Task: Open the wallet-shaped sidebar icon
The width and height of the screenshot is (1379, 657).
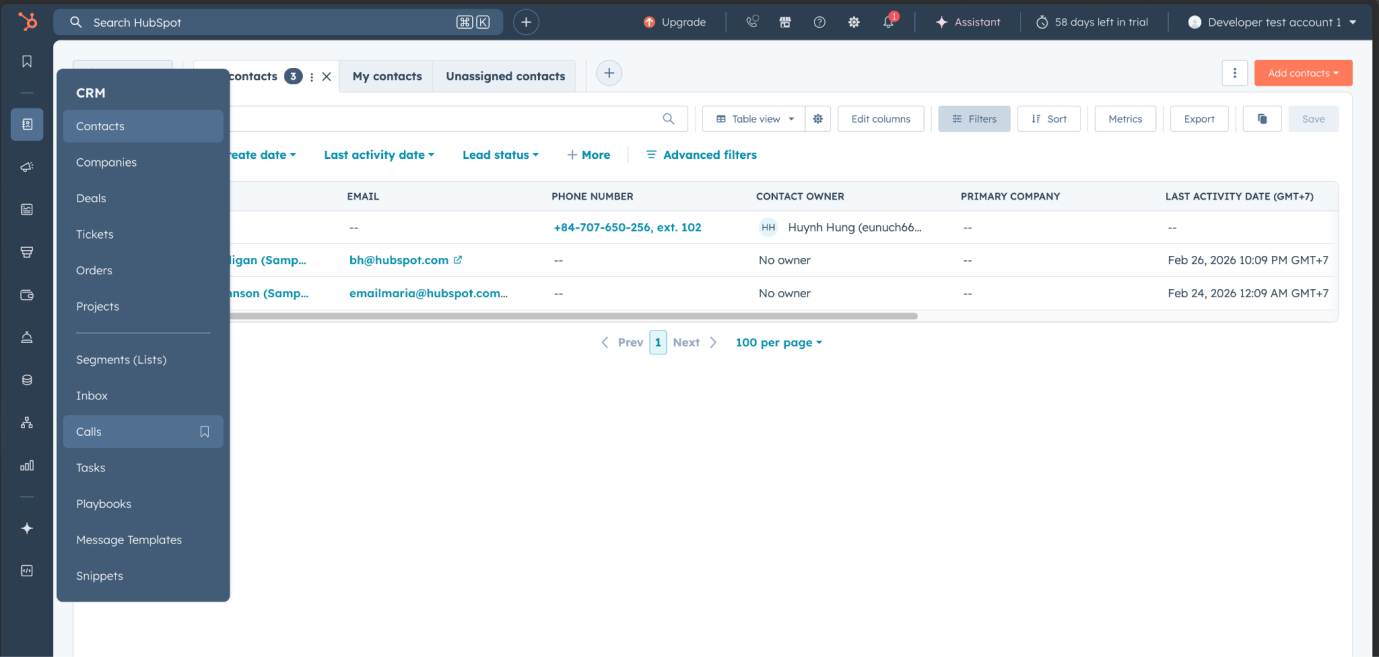Action: point(27,295)
